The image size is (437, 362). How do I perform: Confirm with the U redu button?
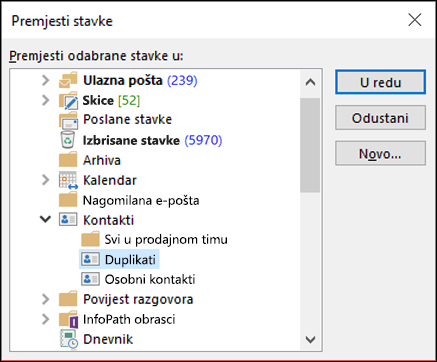point(380,82)
